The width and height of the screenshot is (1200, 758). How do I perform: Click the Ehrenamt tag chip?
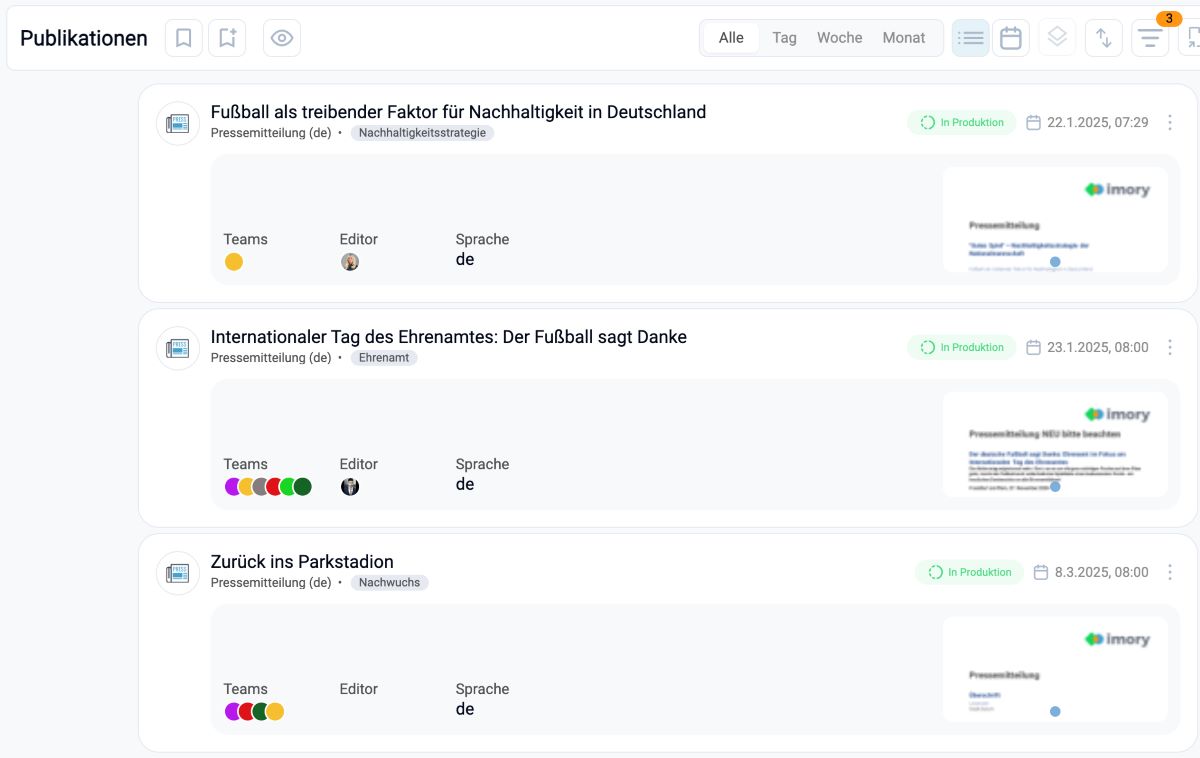pyautogui.click(x=384, y=358)
